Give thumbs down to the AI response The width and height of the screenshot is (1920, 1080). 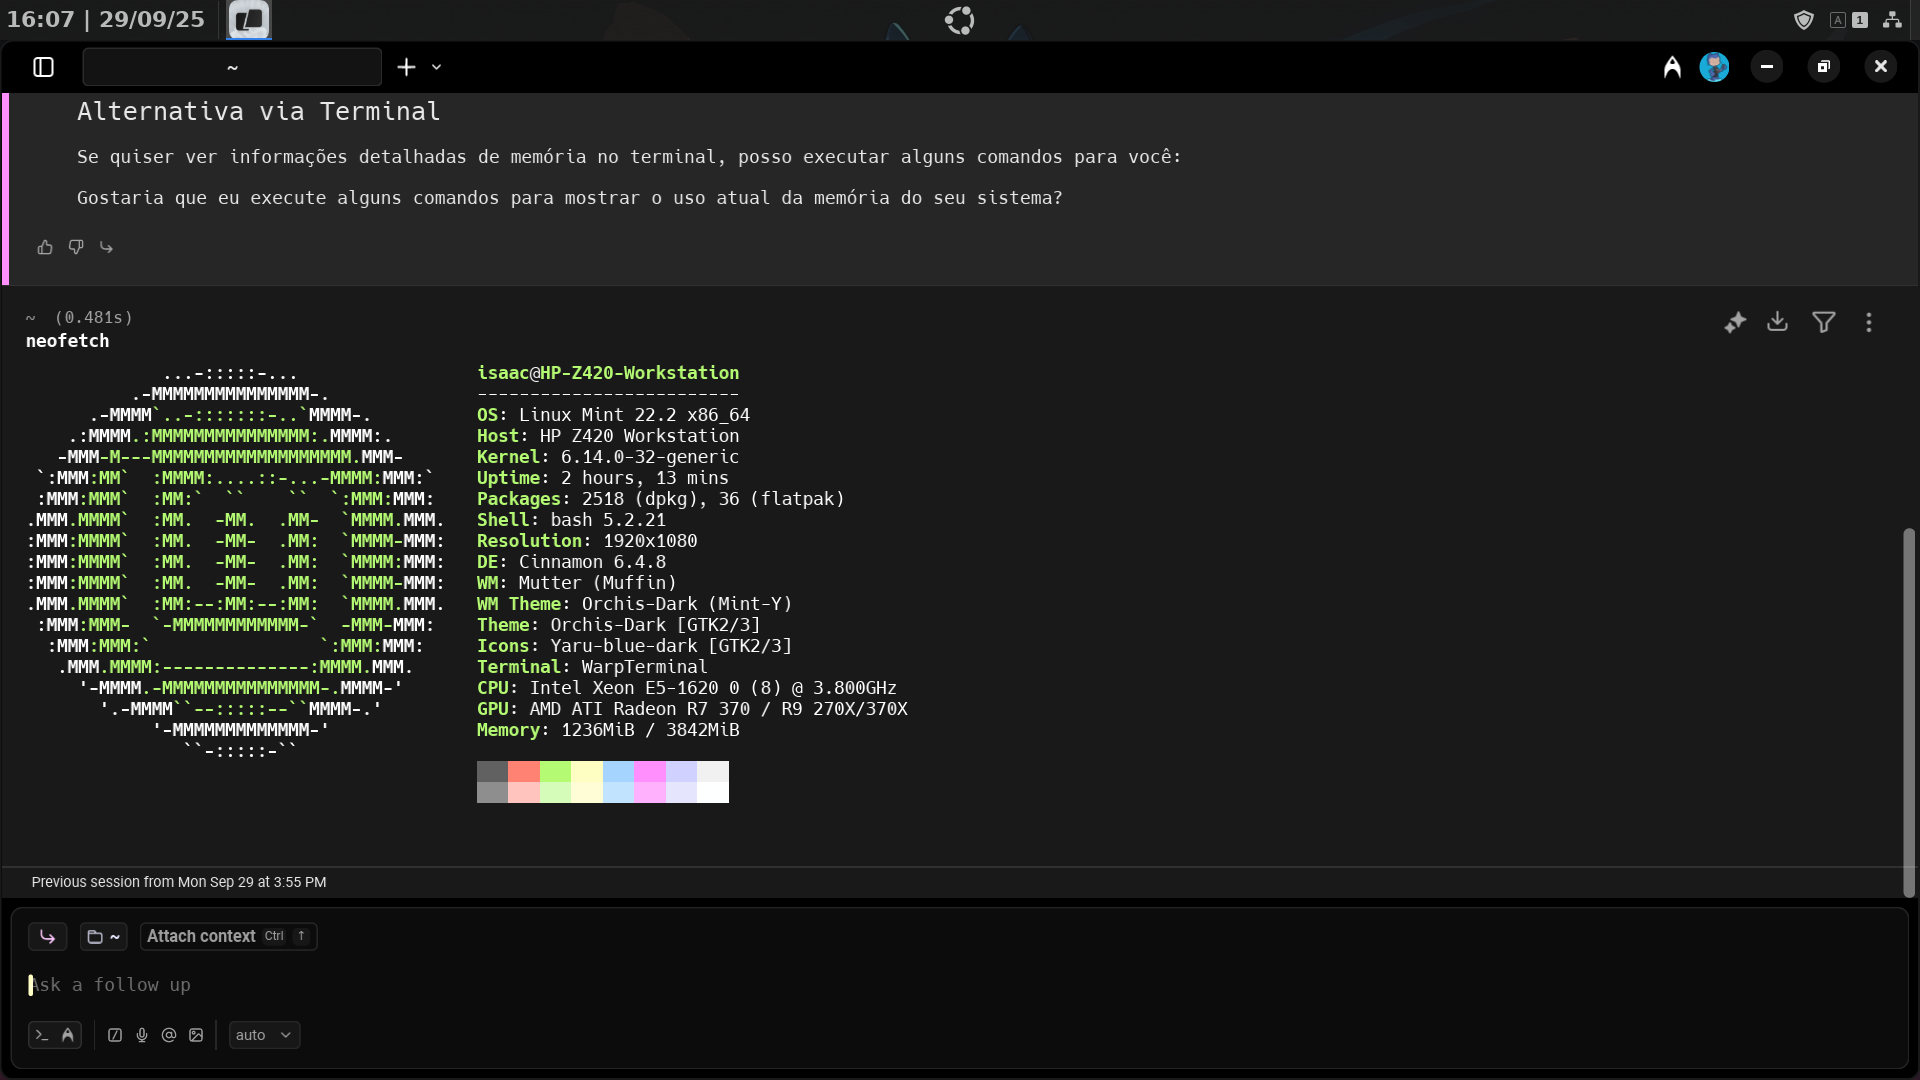(x=76, y=247)
